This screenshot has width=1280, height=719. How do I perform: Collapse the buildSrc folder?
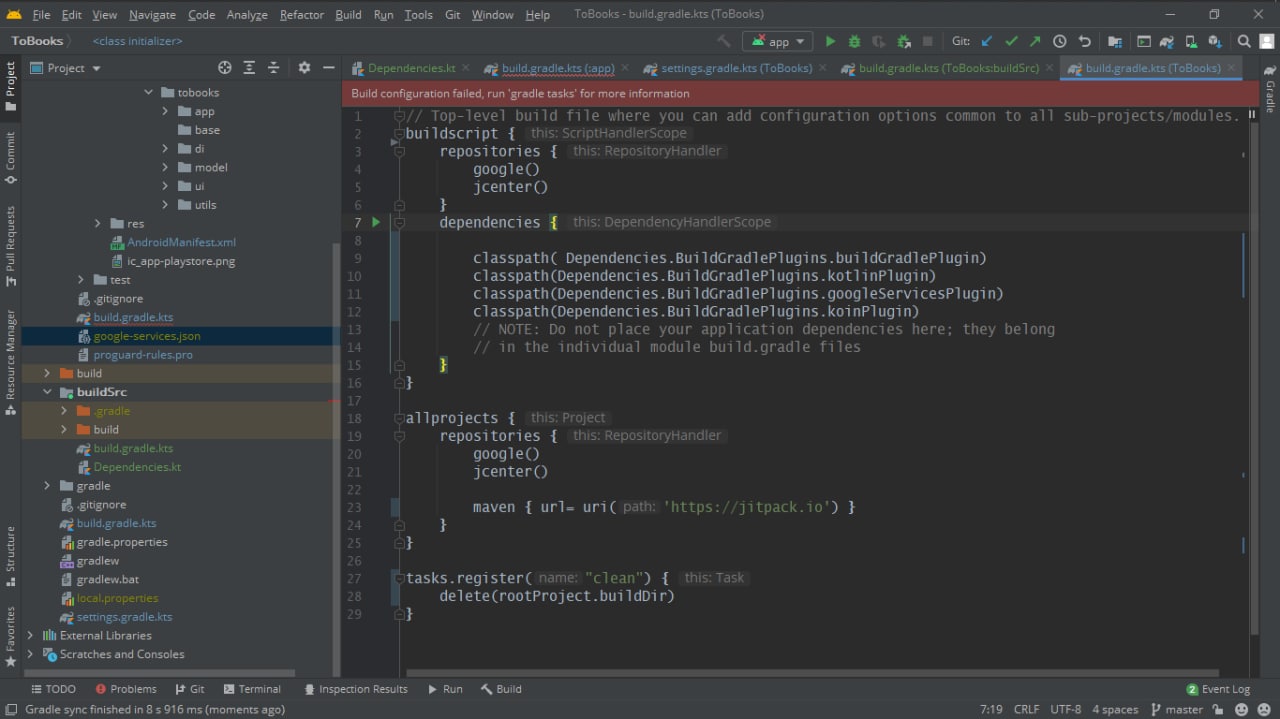click(48, 392)
